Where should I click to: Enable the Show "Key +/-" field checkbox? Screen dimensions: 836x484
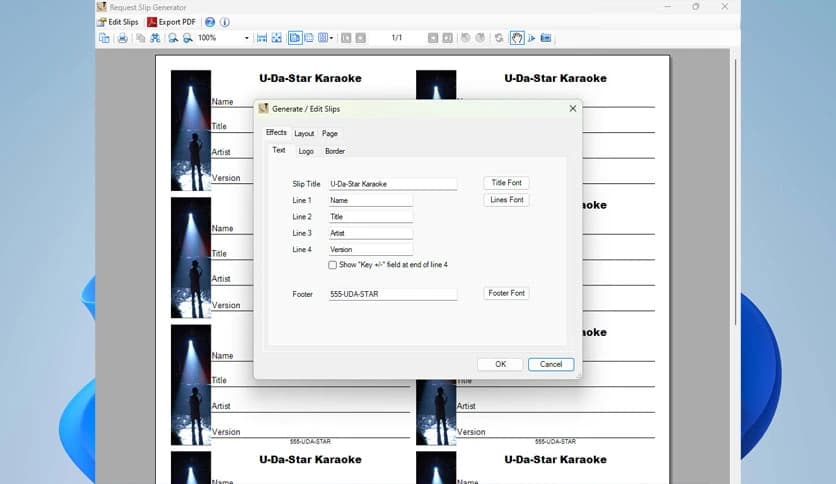[x=333, y=265]
